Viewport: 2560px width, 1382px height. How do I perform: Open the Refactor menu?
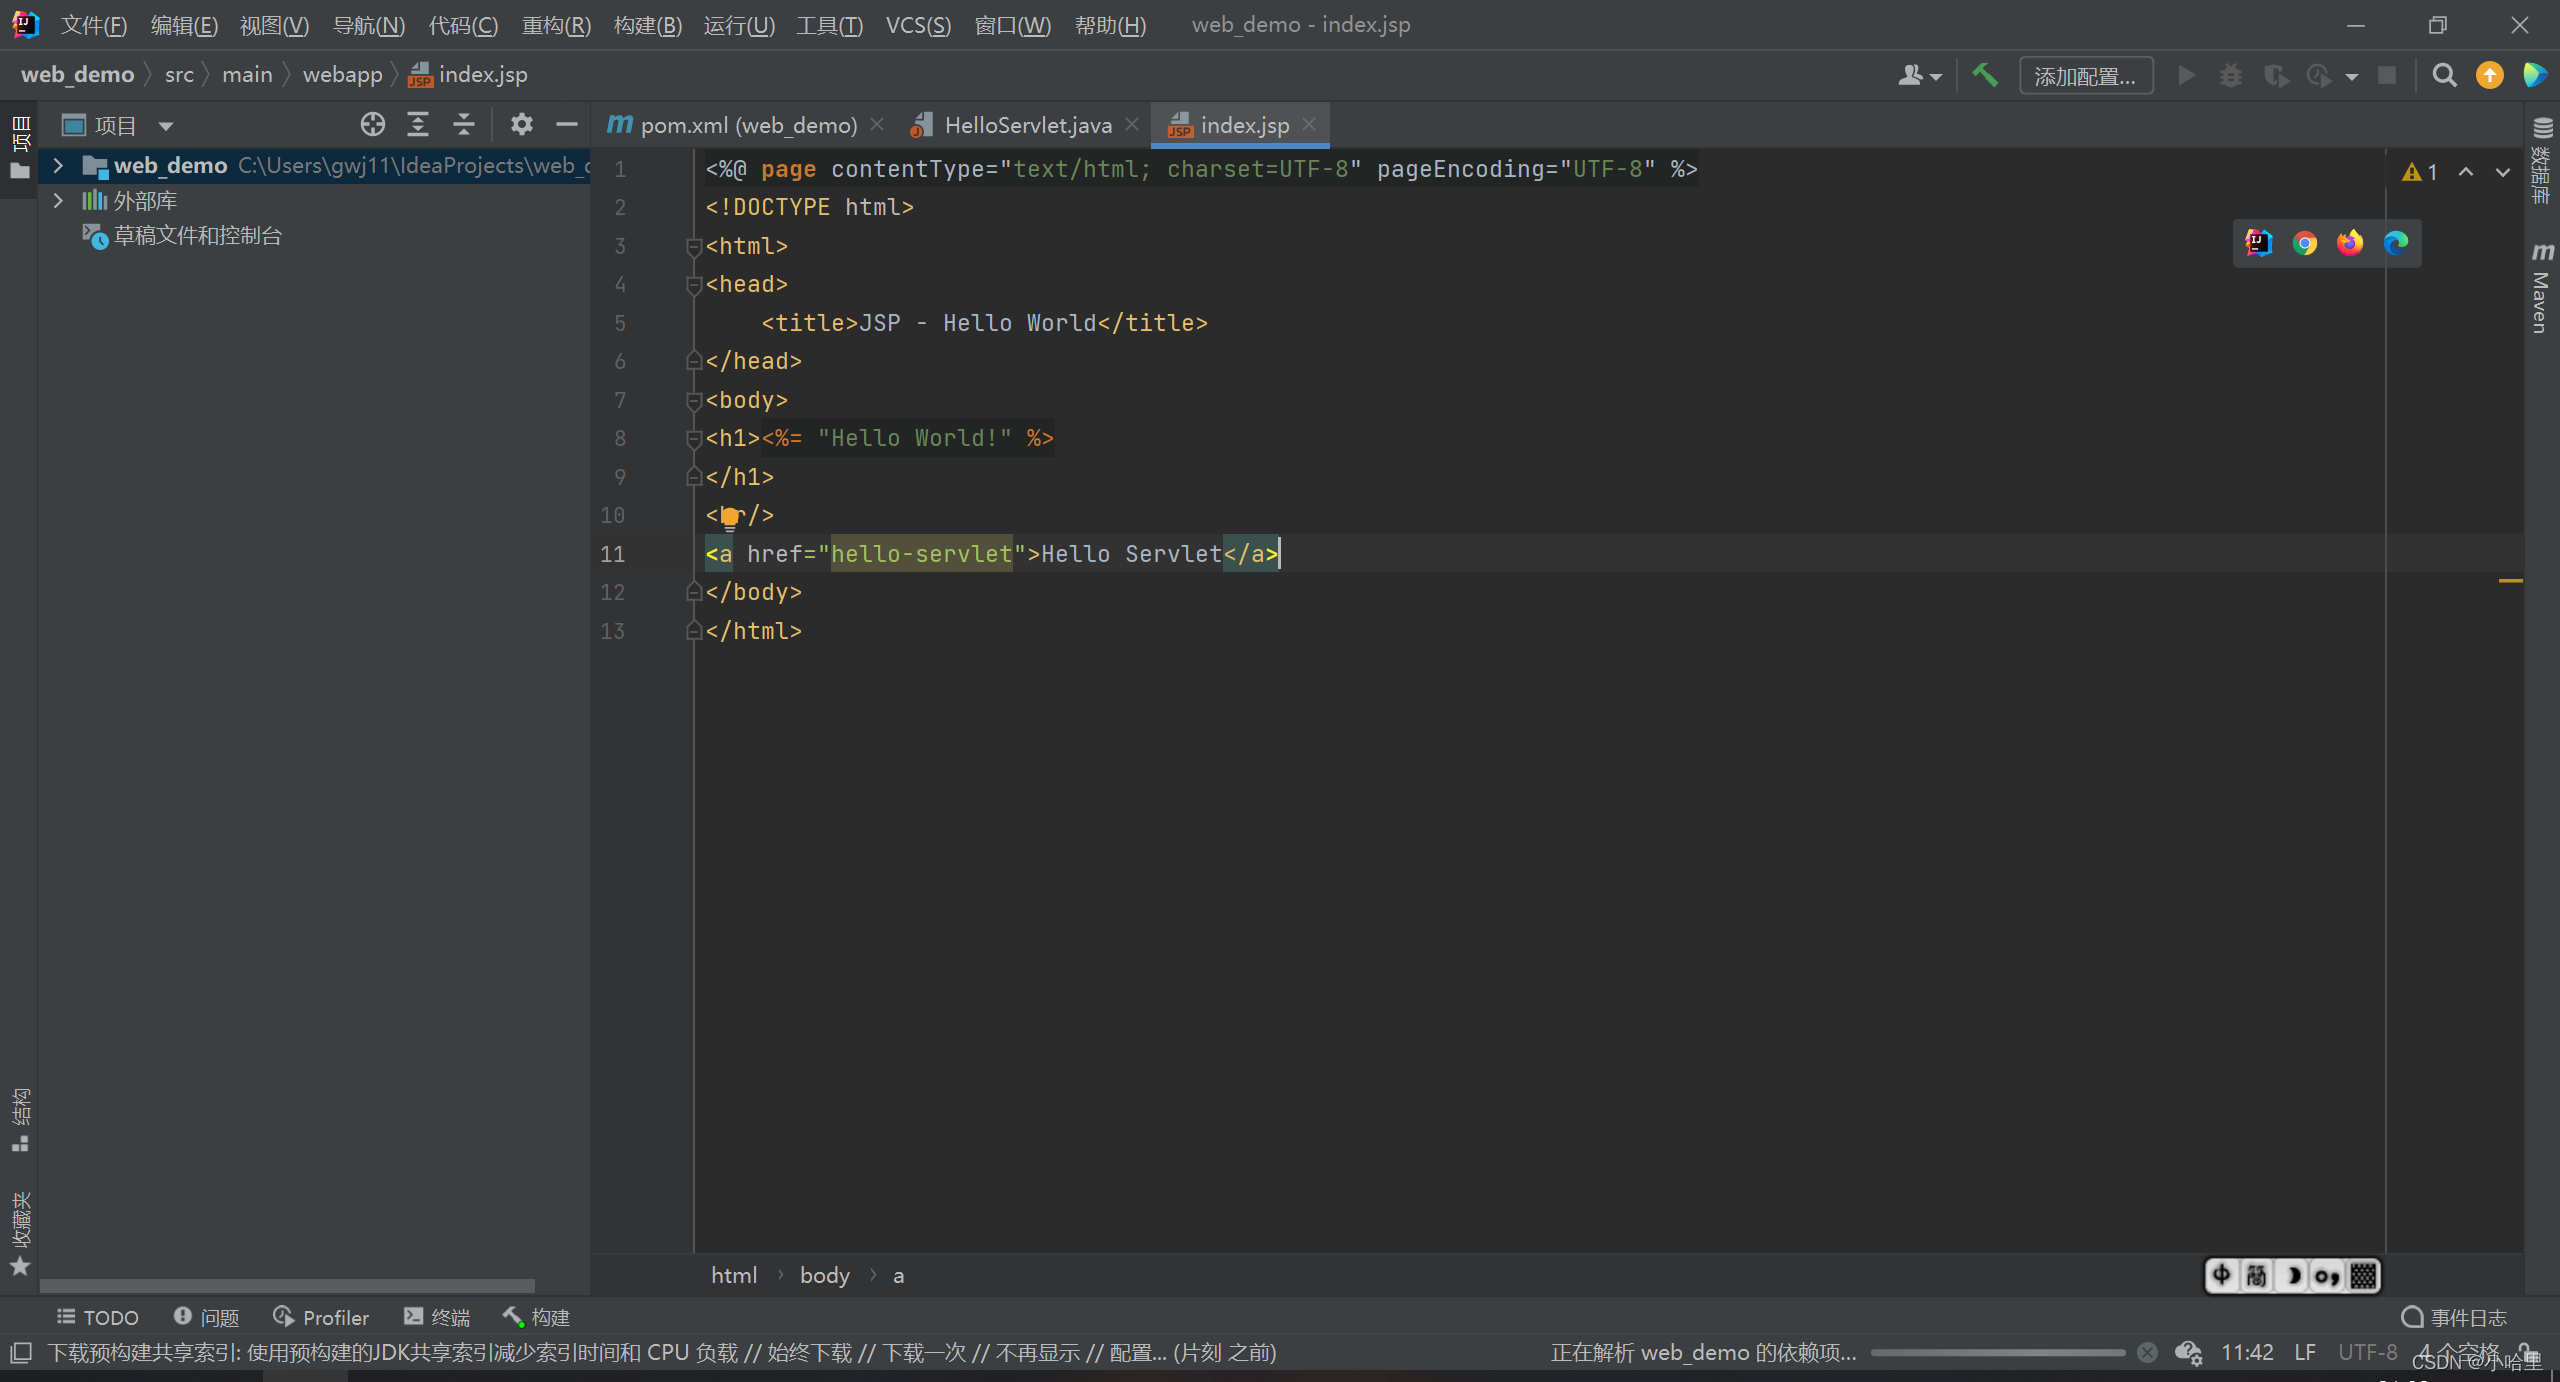(556, 25)
